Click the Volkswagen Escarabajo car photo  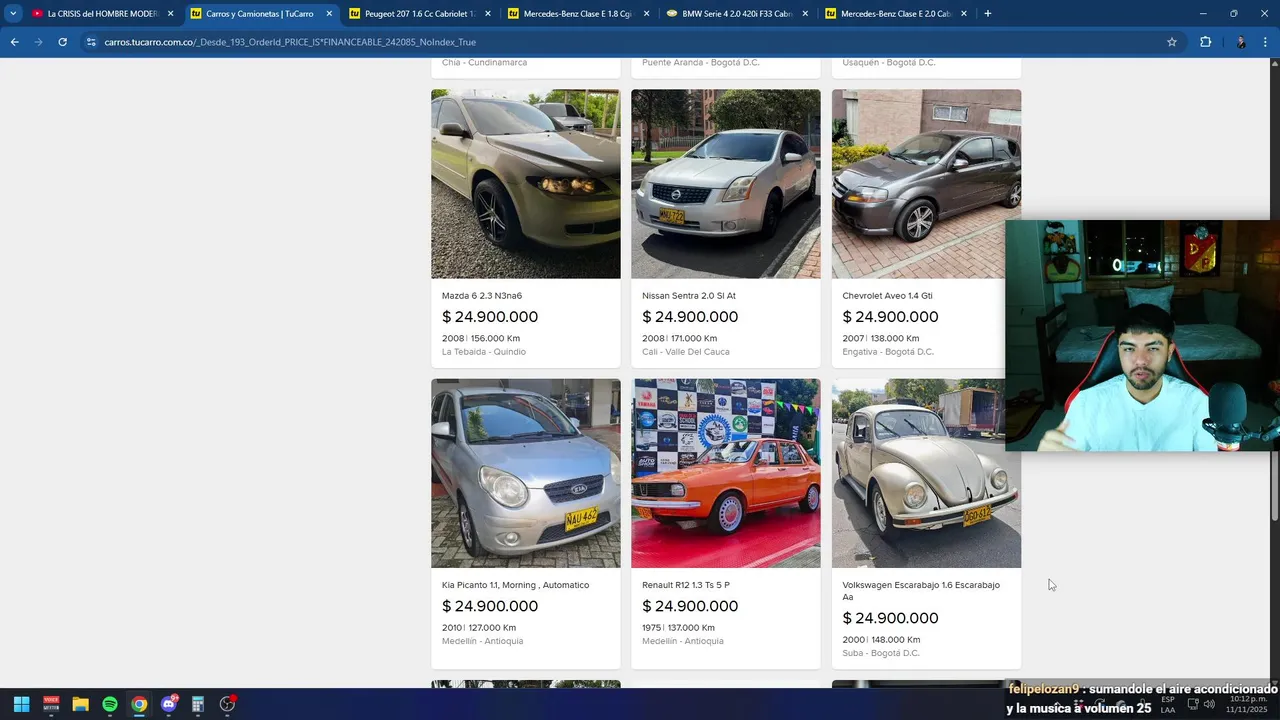coord(926,473)
